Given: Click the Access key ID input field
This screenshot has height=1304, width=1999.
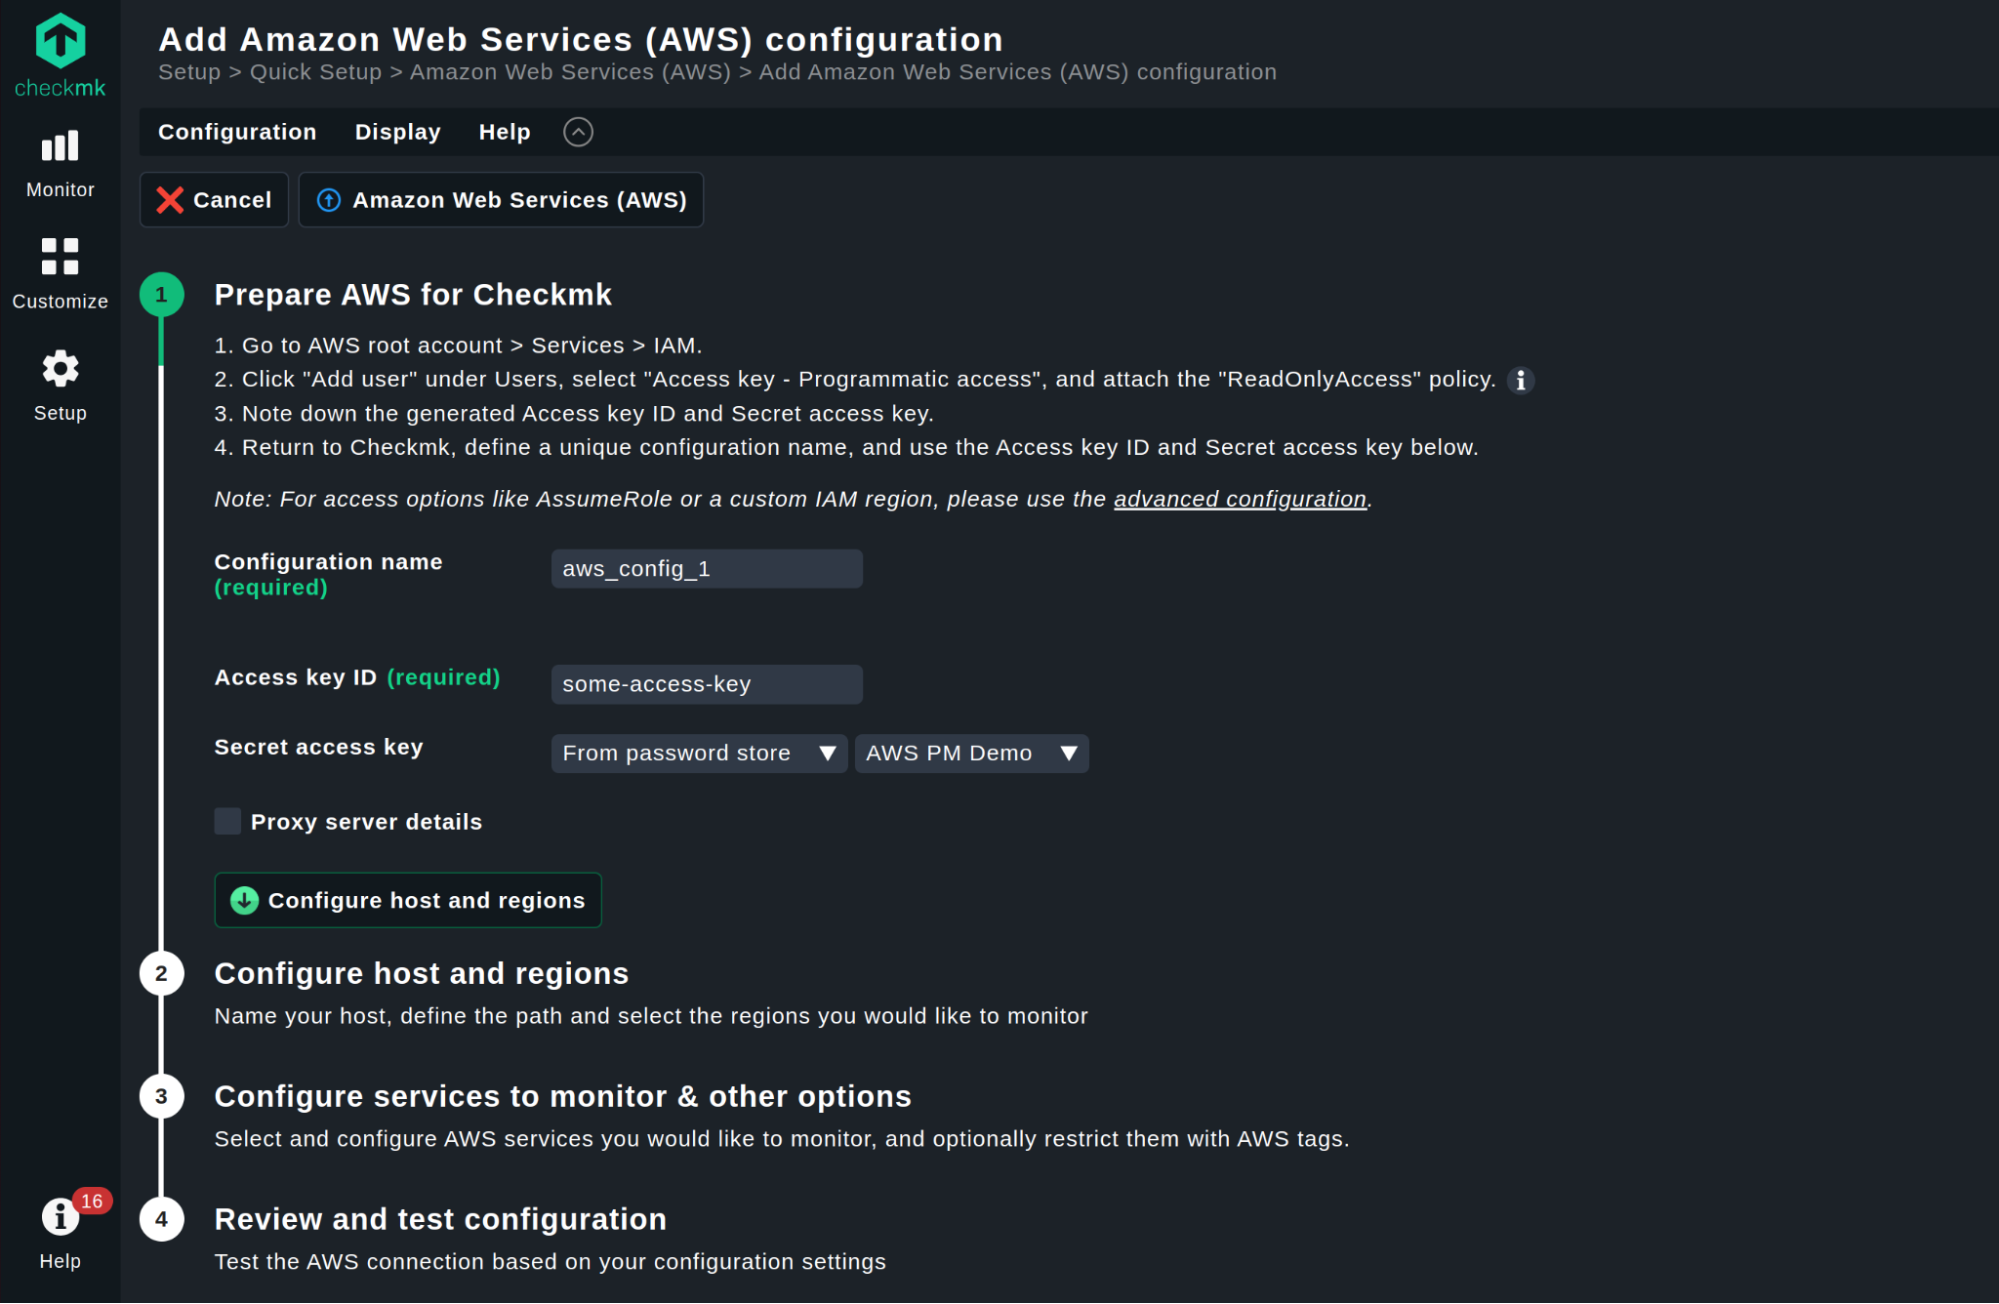Looking at the screenshot, I should point(706,684).
